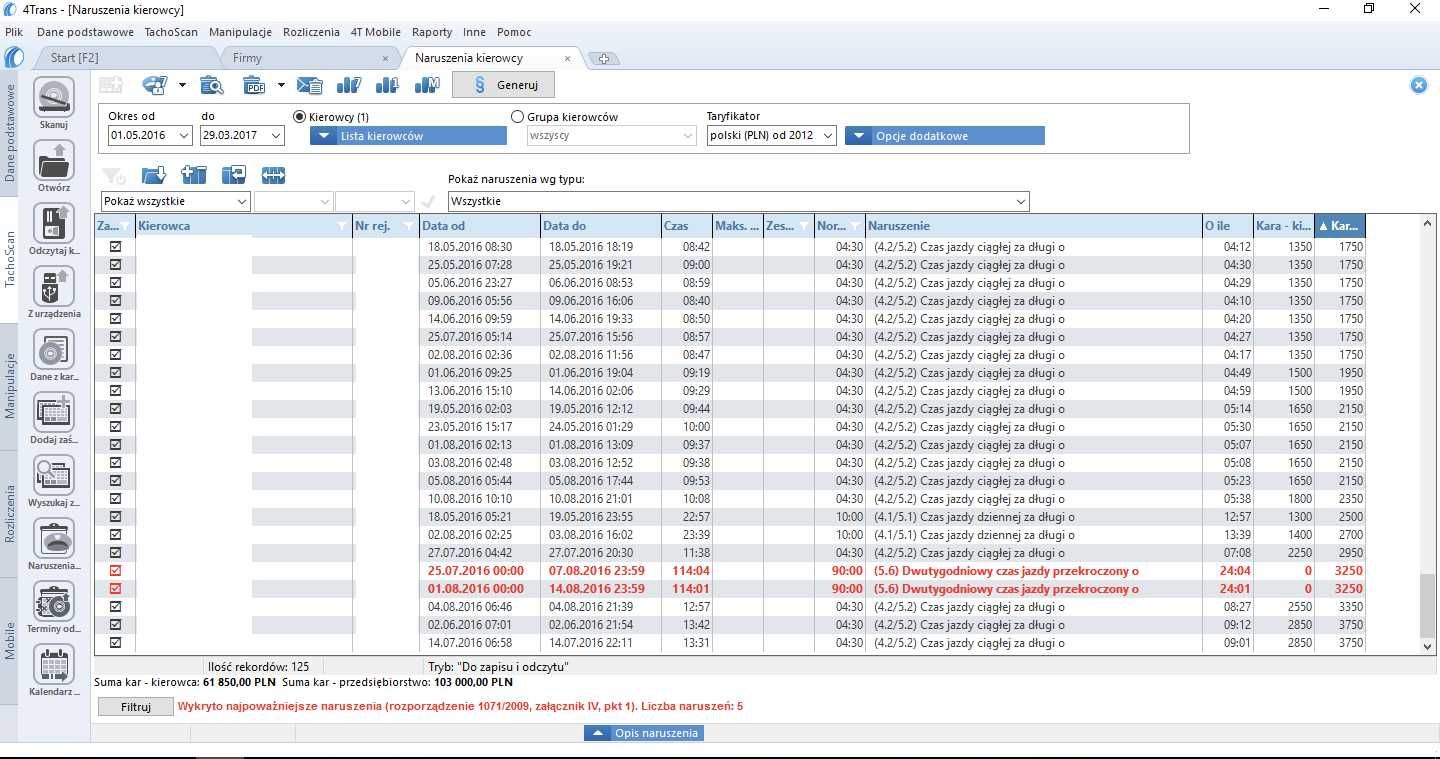The width and height of the screenshot is (1440, 759).
Task: Uncheck row dated 18.05.2016 08:30
Action: click(115, 246)
